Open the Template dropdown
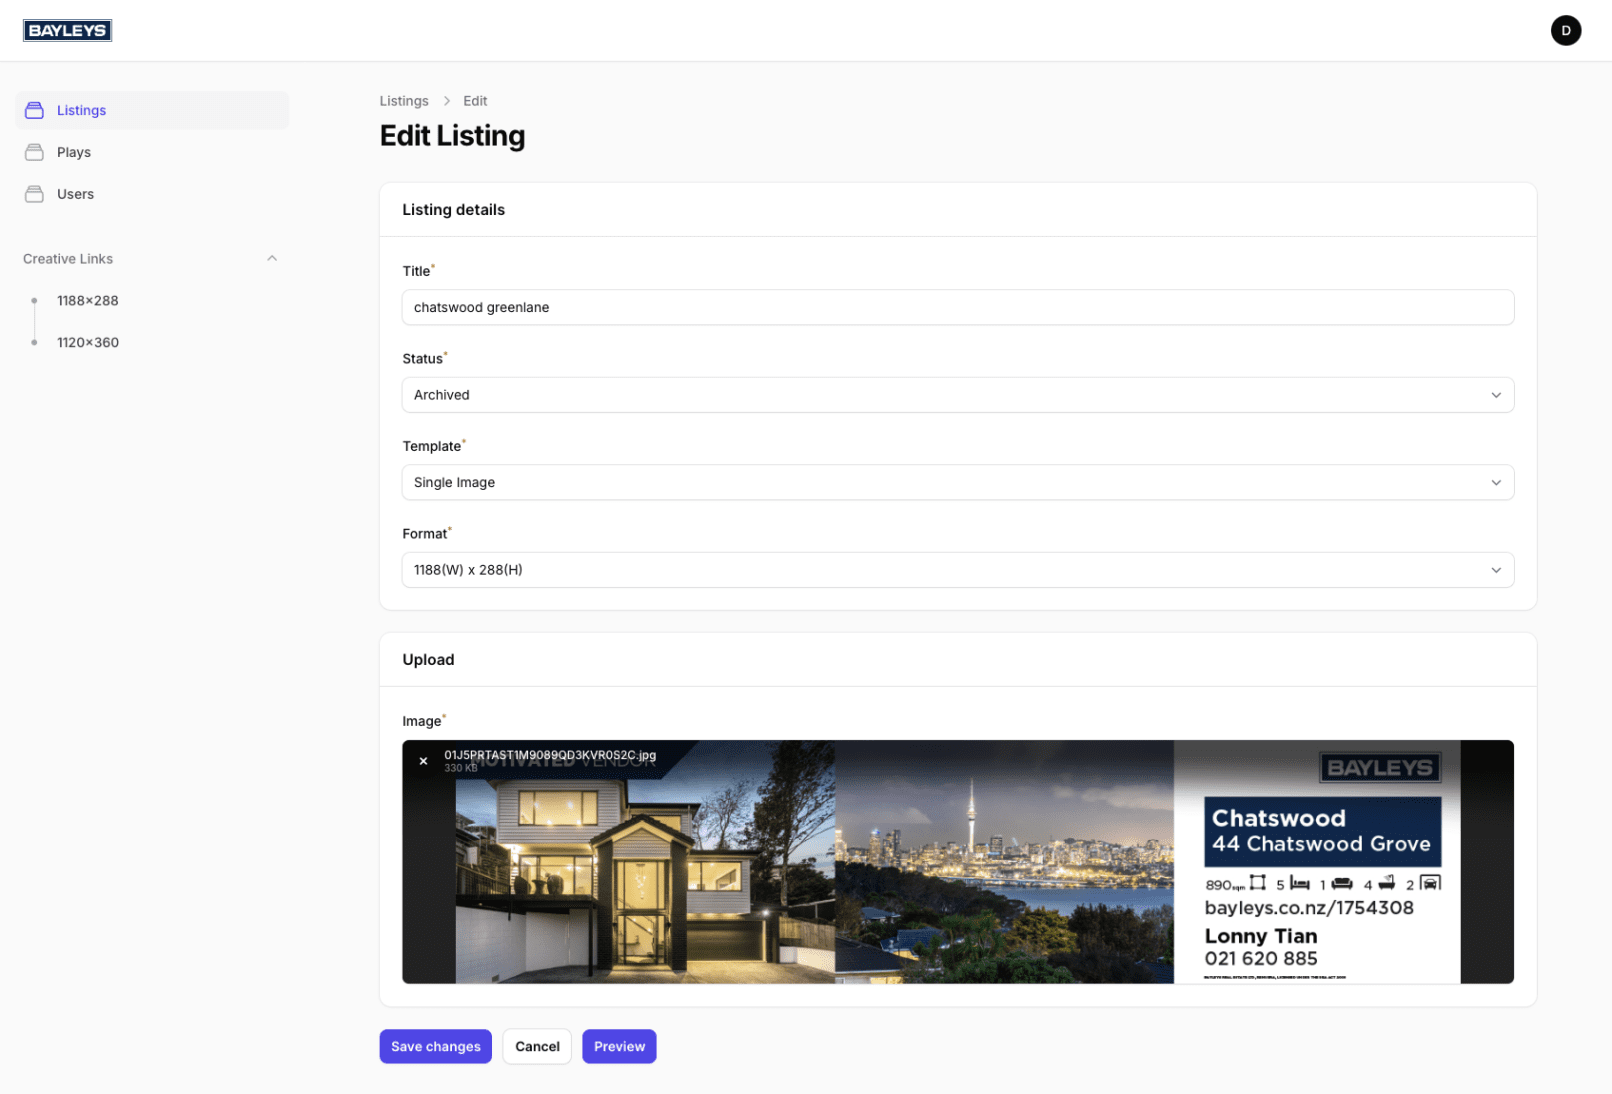This screenshot has width=1612, height=1094. (x=956, y=482)
